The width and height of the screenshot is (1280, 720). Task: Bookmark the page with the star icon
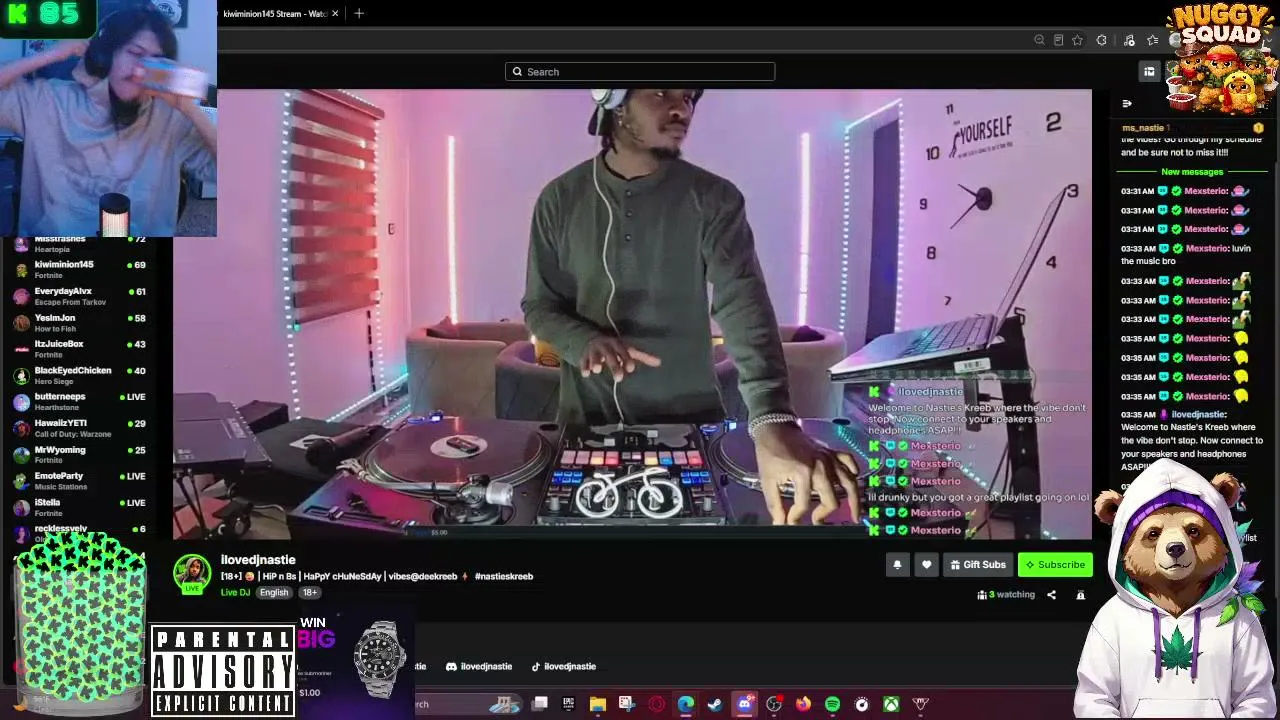click(x=1078, y=40)
